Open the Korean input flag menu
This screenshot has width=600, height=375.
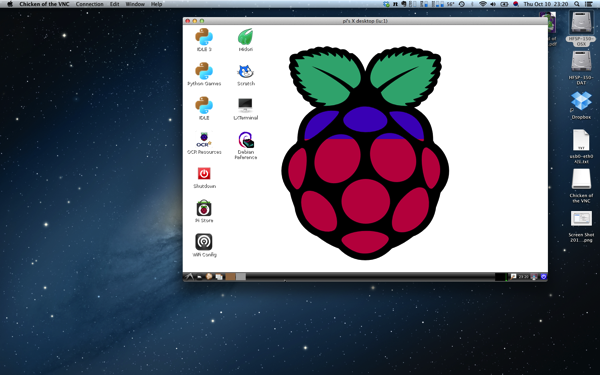(x=515, y=4)
